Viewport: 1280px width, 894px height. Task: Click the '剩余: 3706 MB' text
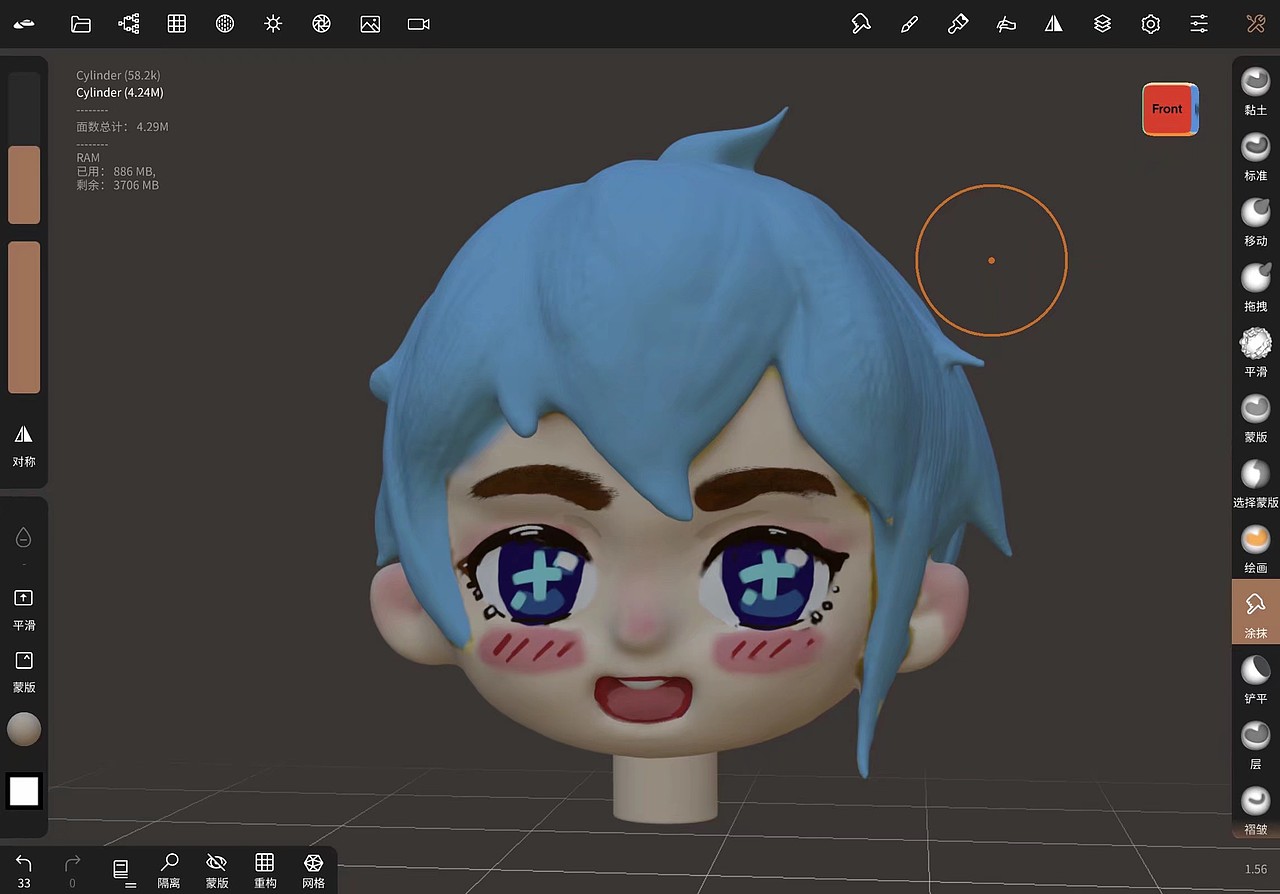click(117, 185)
